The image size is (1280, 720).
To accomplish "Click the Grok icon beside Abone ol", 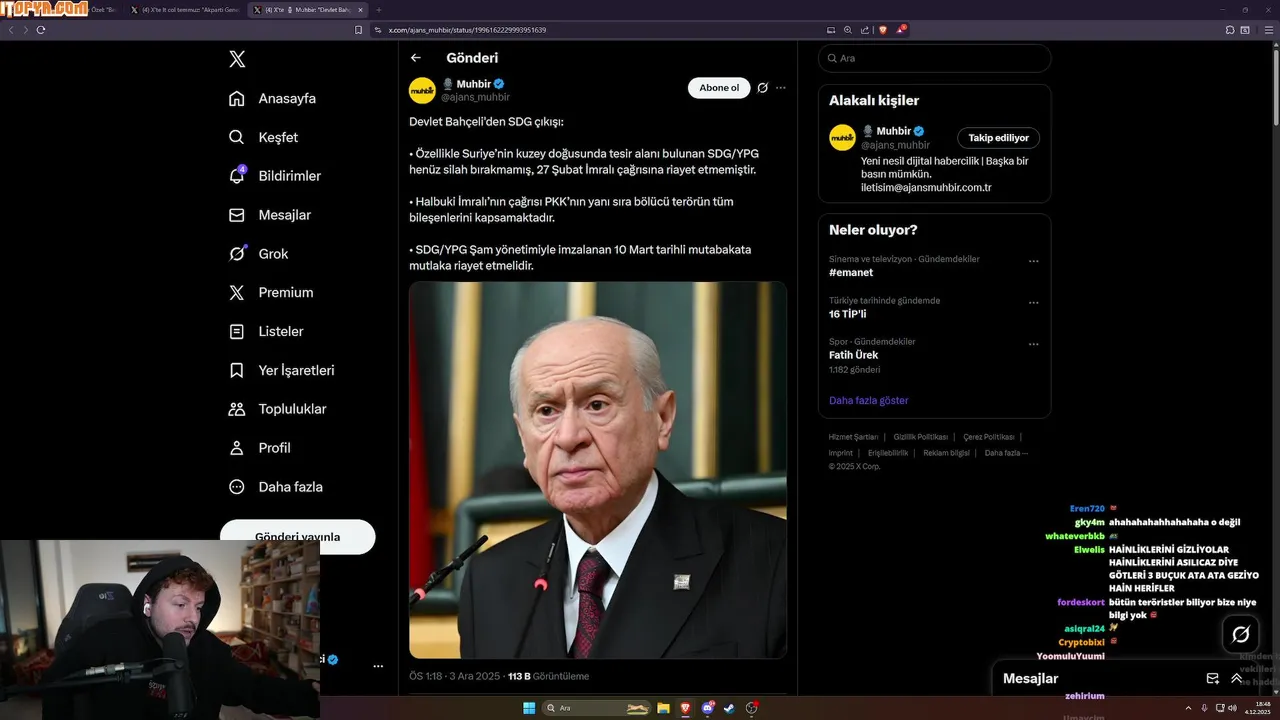I will point(762,88).
